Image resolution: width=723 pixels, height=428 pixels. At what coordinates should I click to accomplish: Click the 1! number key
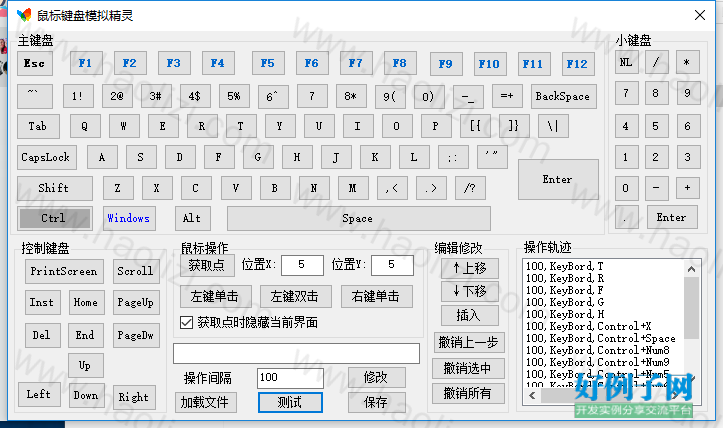pyautogui.click(x=78, y=96)
